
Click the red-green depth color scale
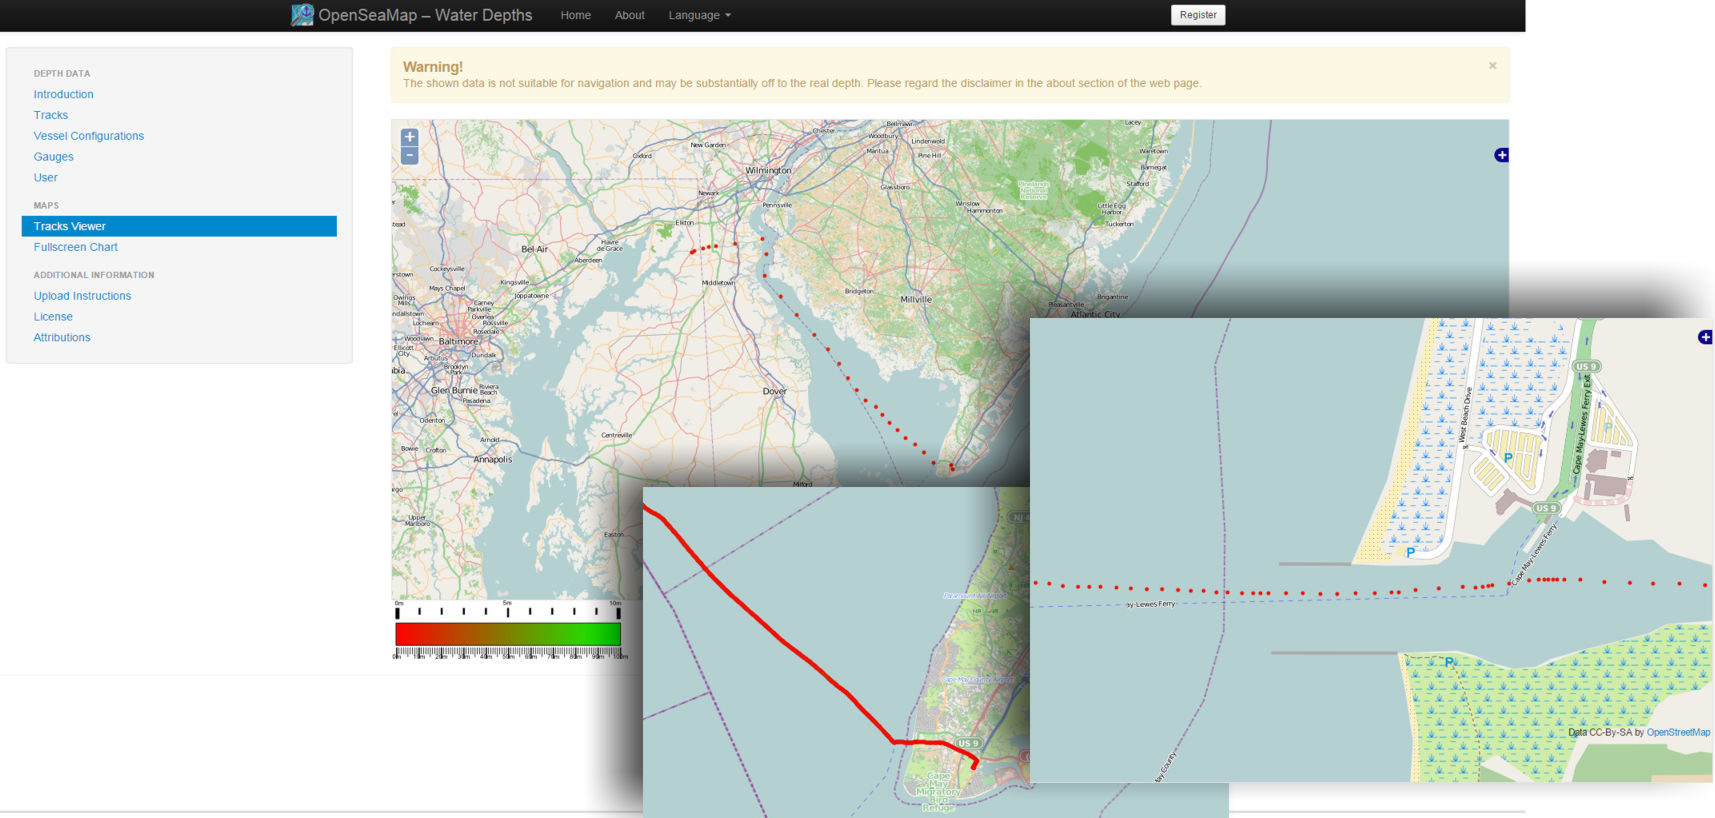tap(508, 634)
